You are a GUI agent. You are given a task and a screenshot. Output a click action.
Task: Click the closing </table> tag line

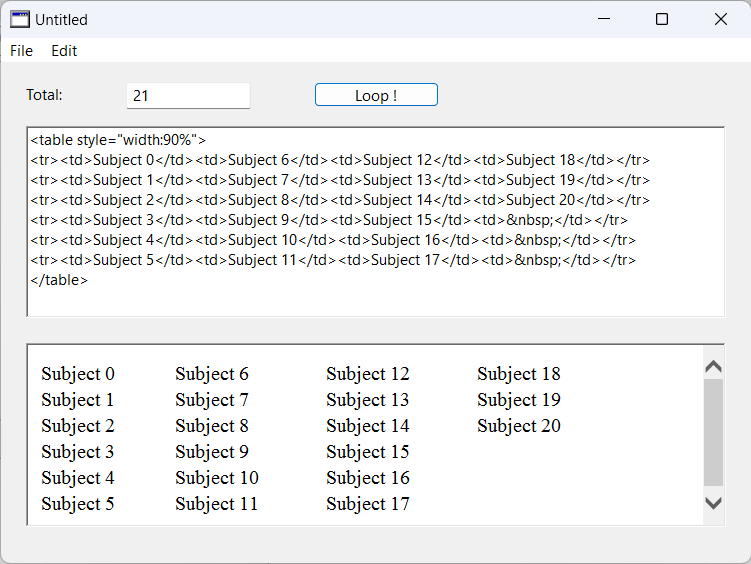coord(59,280)
